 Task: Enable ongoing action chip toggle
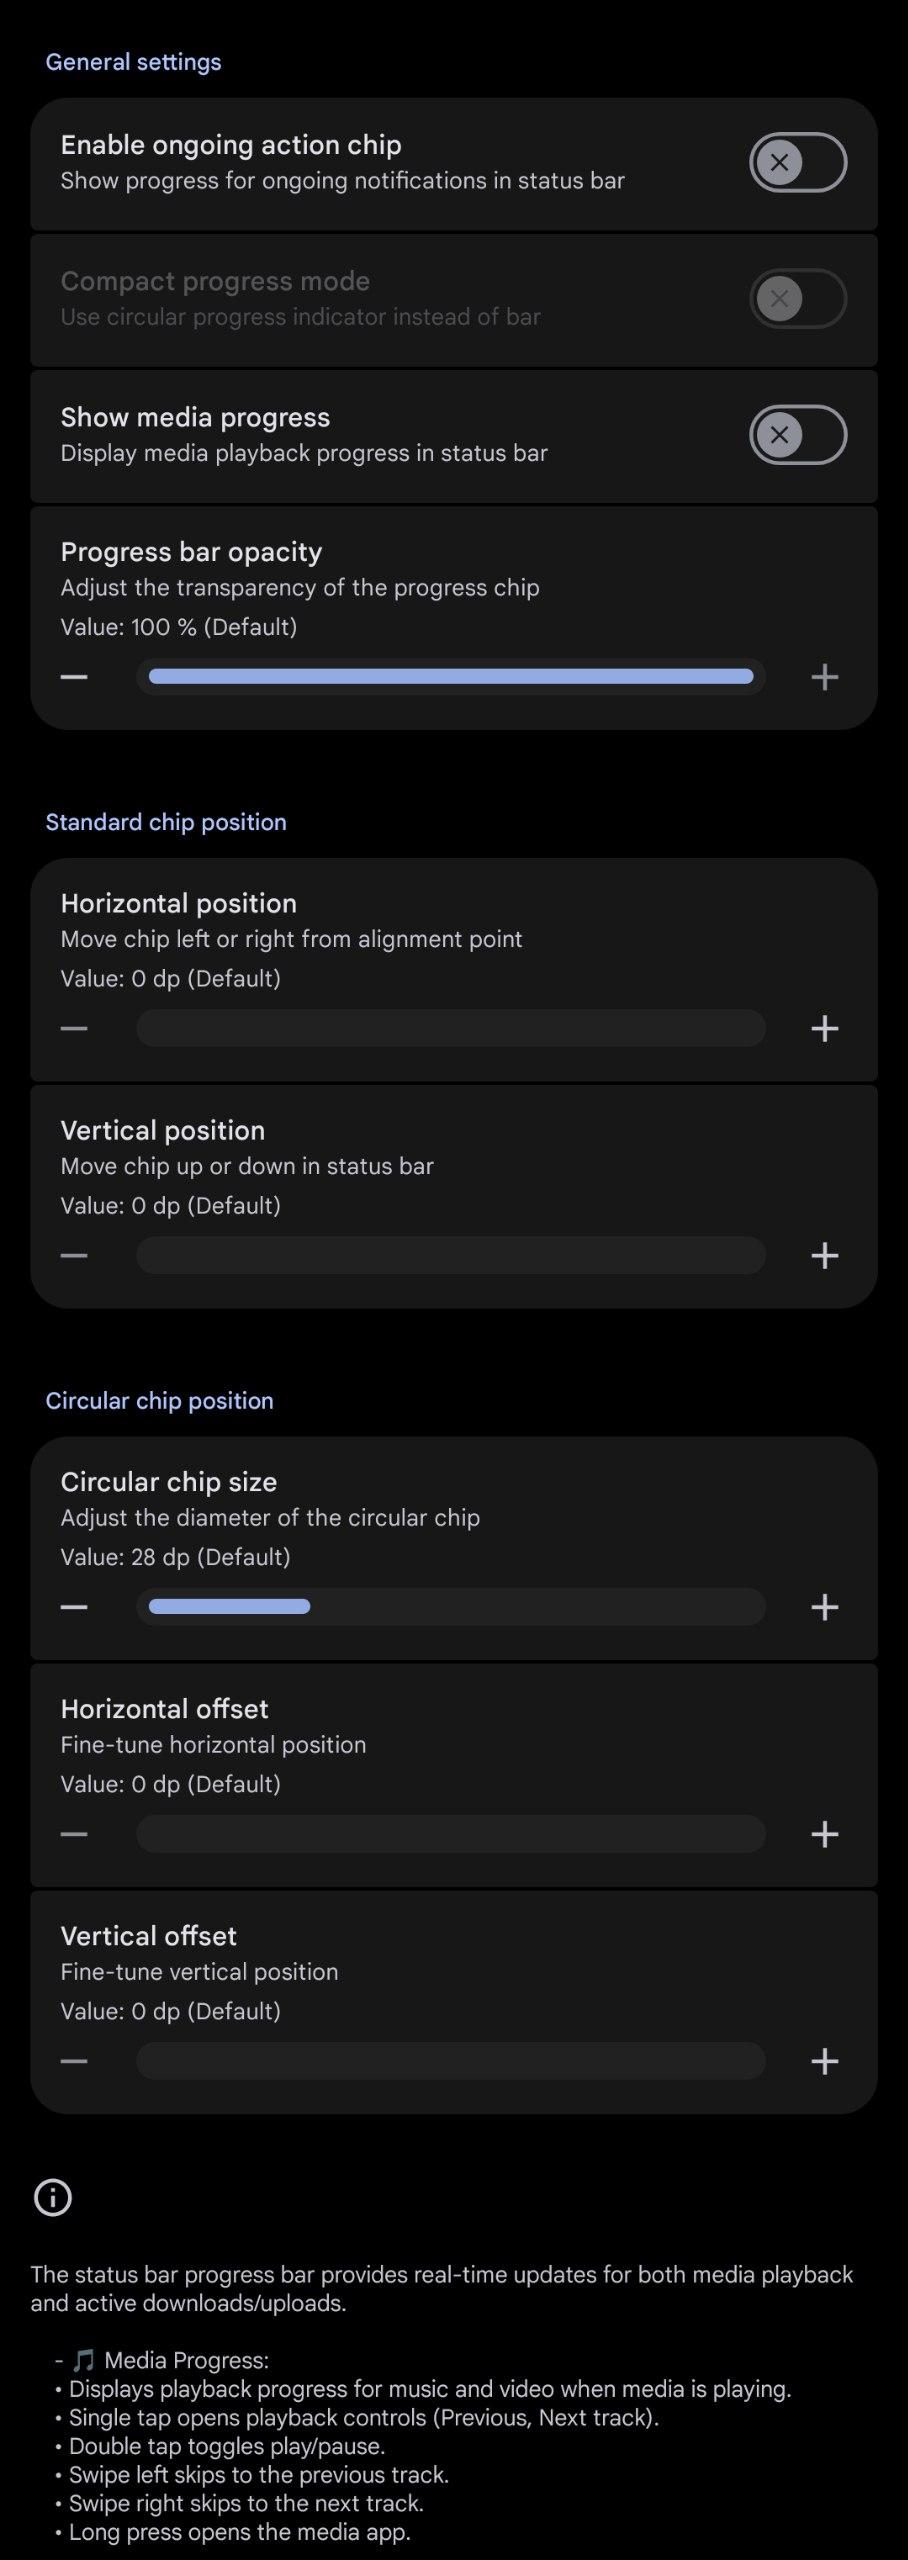point(797,162)
